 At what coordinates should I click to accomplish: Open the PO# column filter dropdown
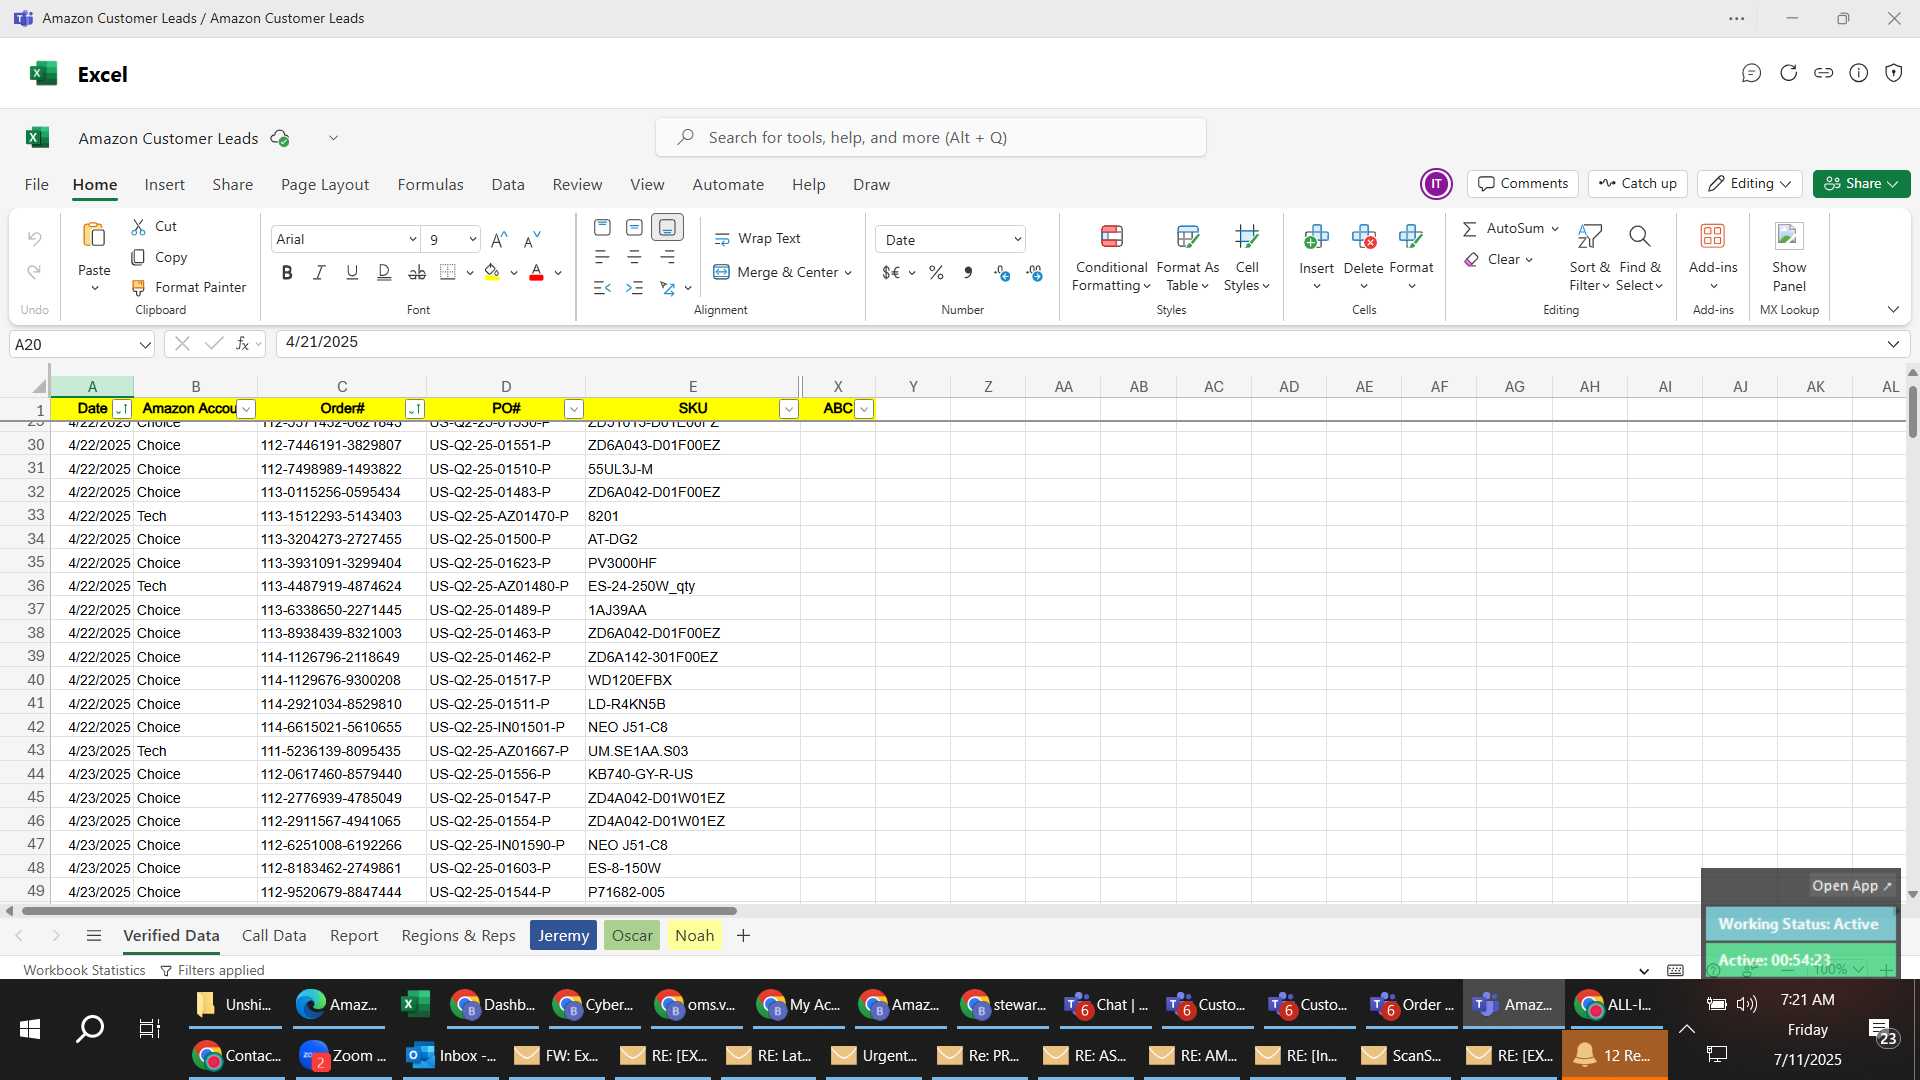pos(574,409)
